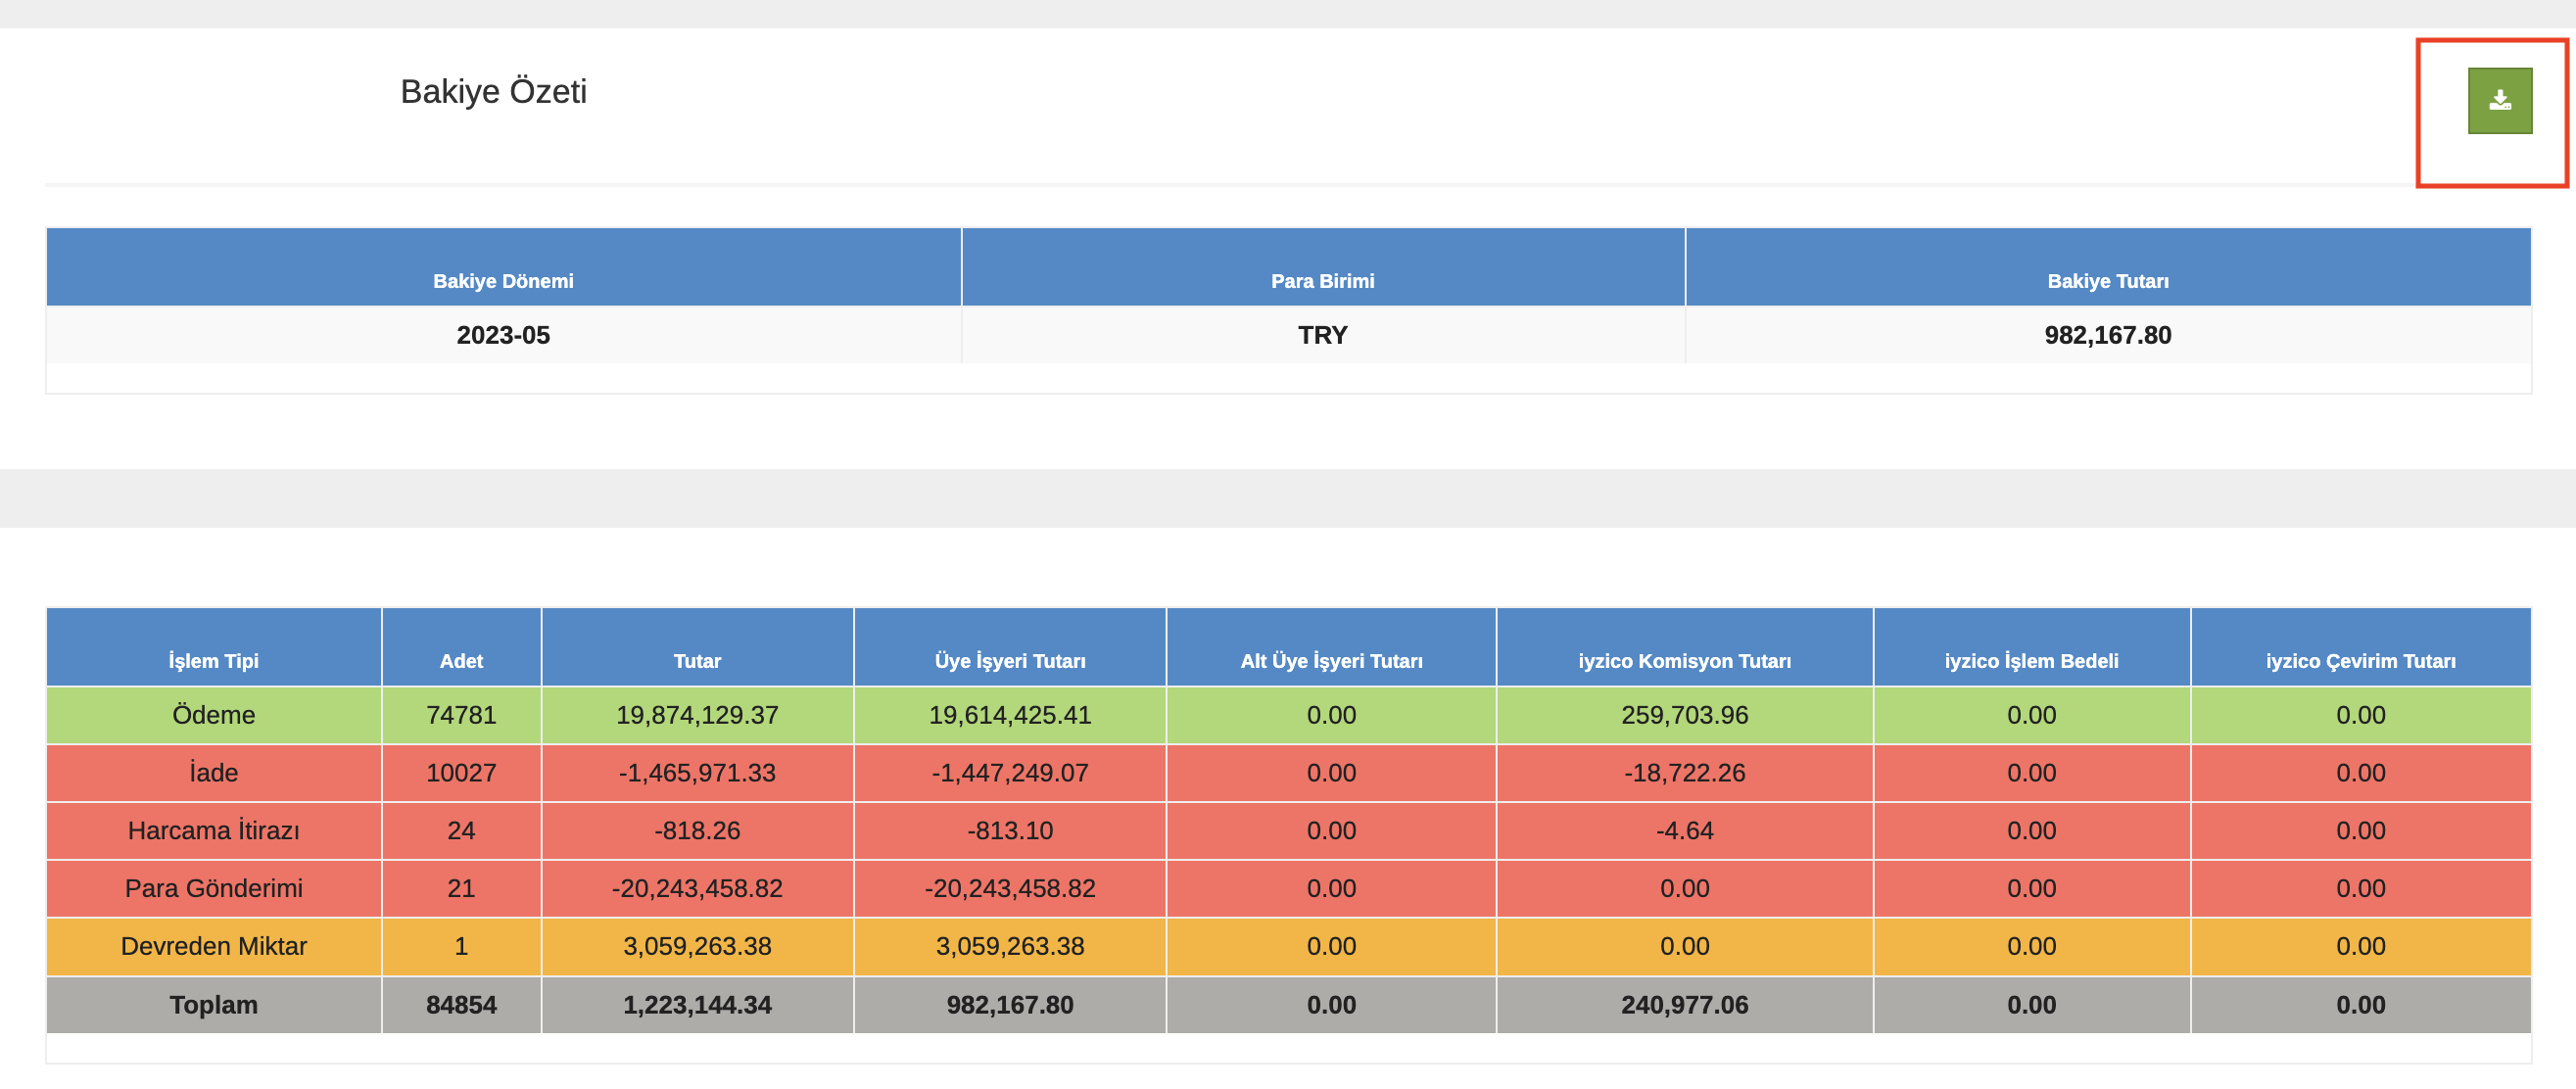The image size is (2576, 1089).
Task: Select the Ödeme row label
Action: click(213, 715)
